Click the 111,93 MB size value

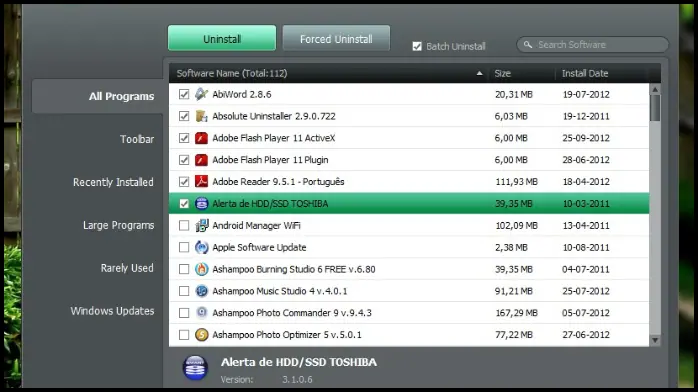[516, 182]
